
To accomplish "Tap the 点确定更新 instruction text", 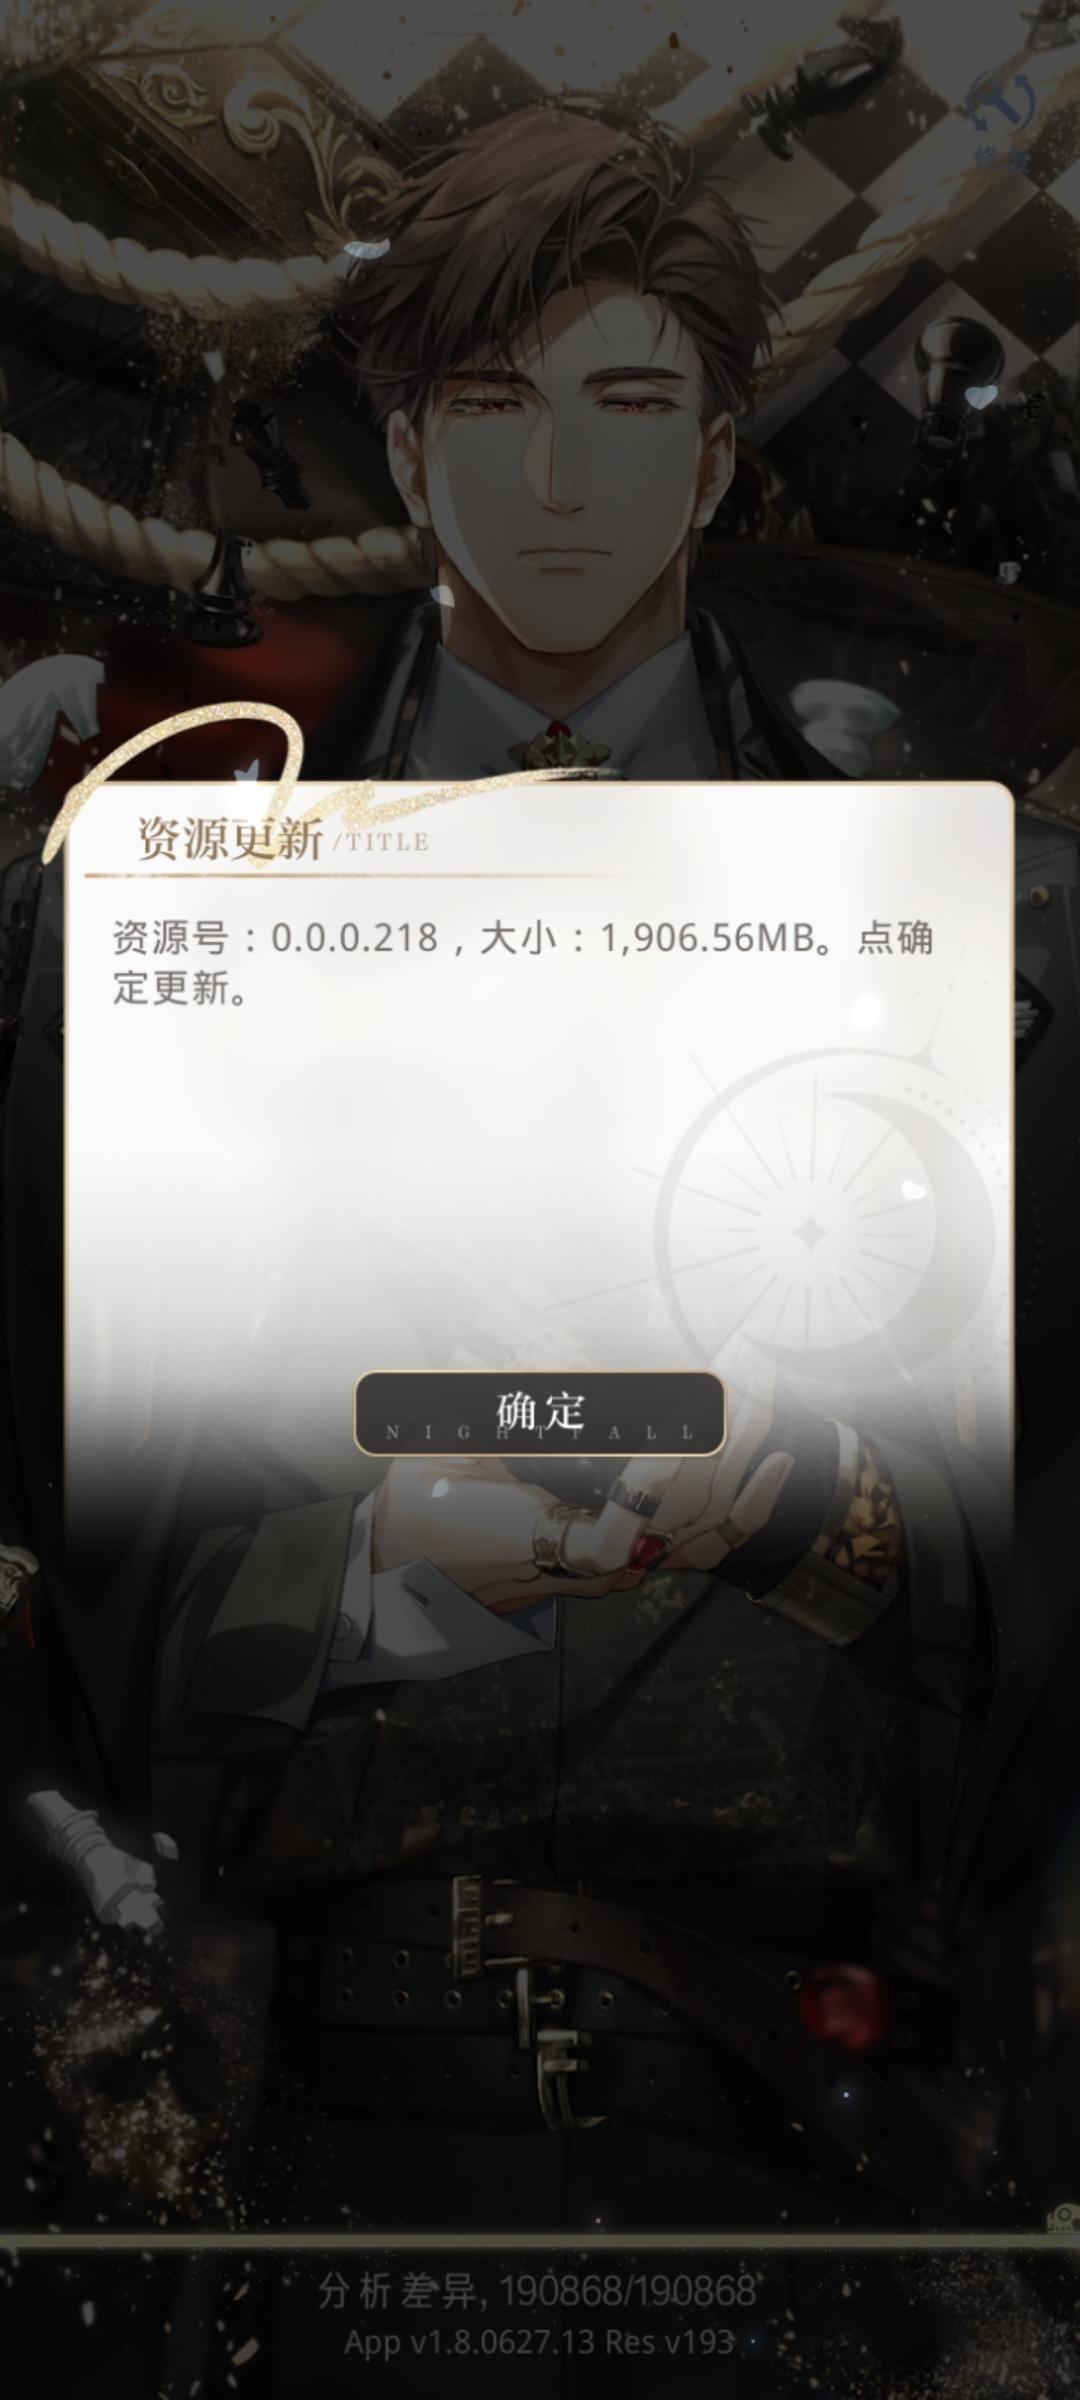I will pyautogui.click(x=522, y=963).
